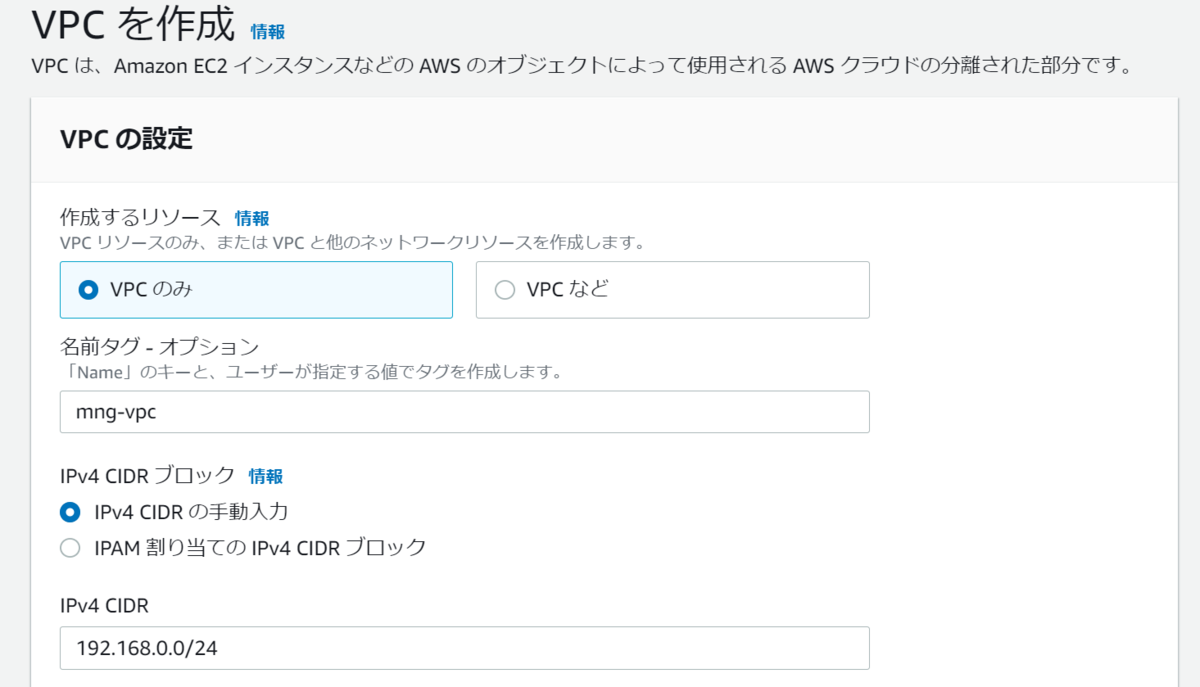This screenshot has width=1200, height=687.
Task: Click the 作成するリソース section label
Action: [x=139, y=218]
